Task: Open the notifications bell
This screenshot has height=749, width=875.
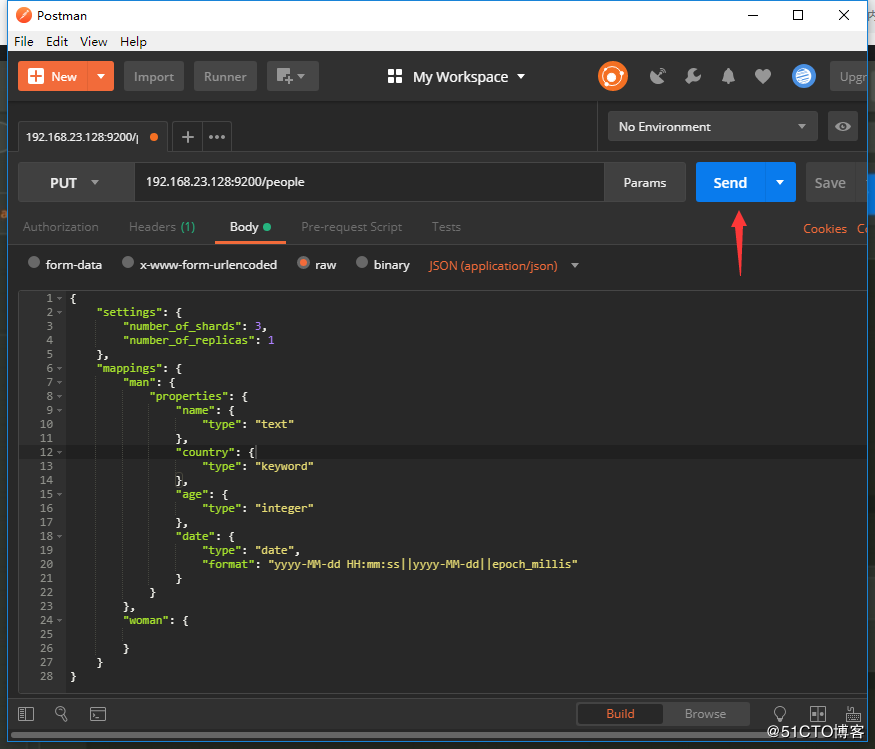Action: tap(728, 76)
